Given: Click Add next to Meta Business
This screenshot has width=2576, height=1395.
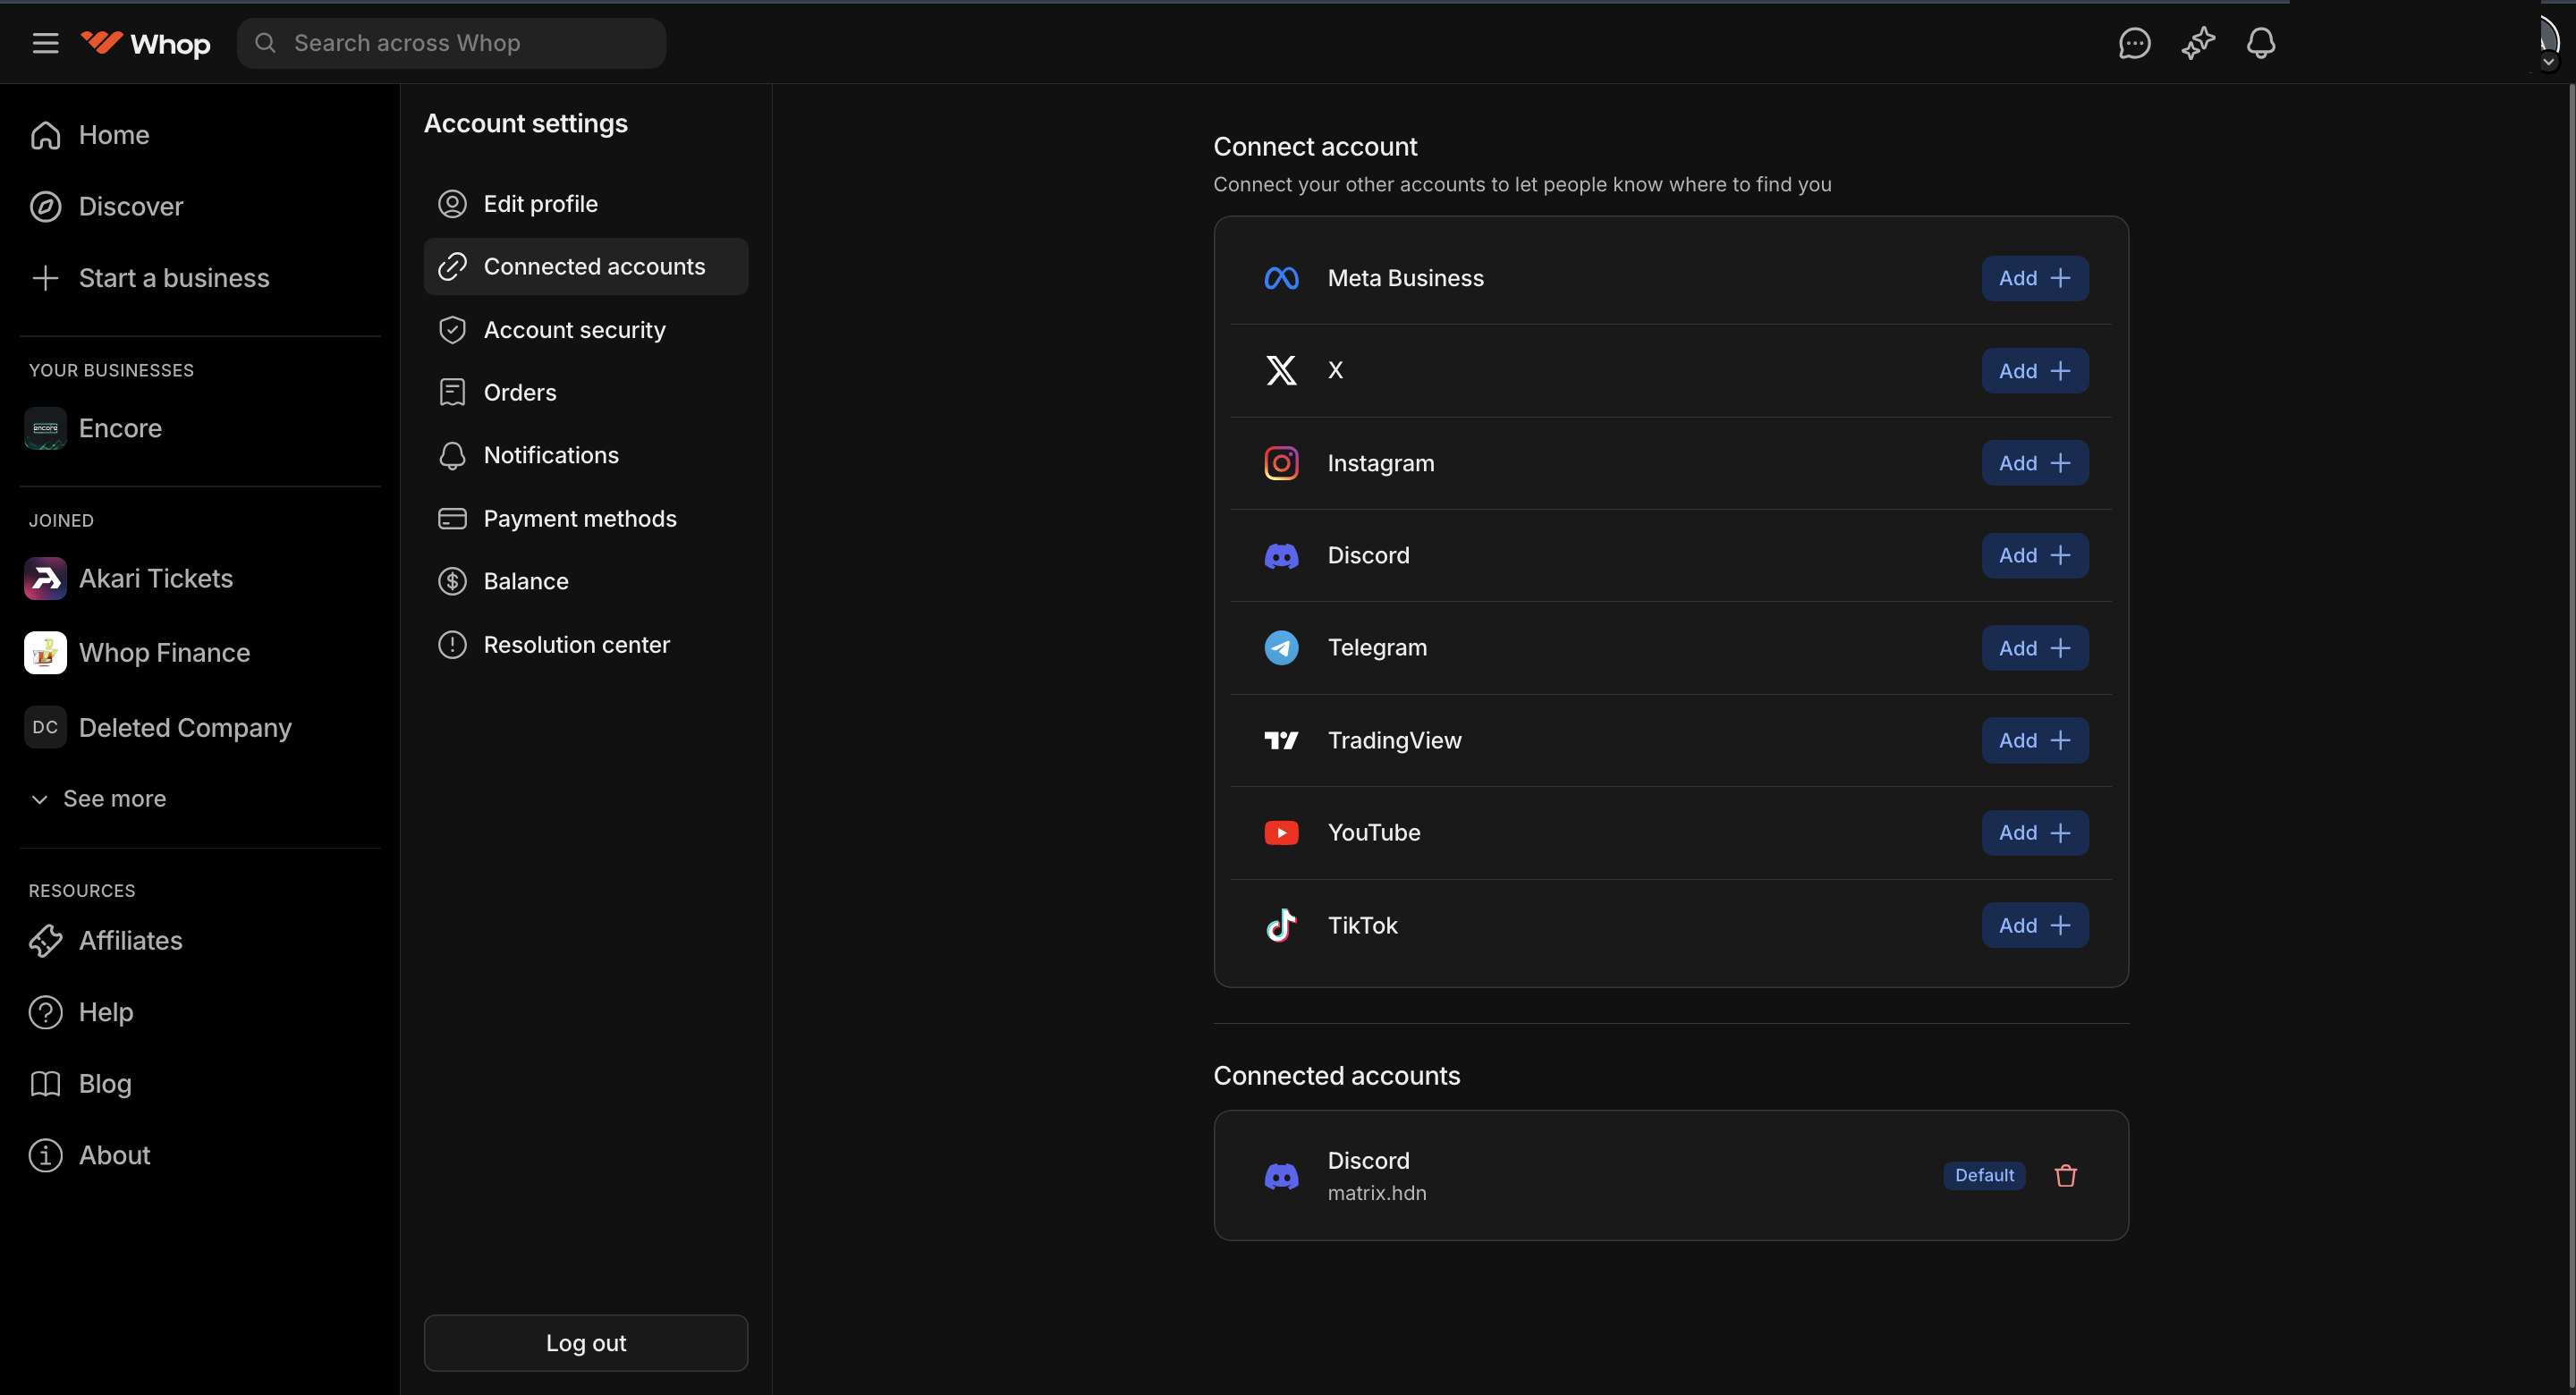Looking at the screenshot, I should [2034, 278].
